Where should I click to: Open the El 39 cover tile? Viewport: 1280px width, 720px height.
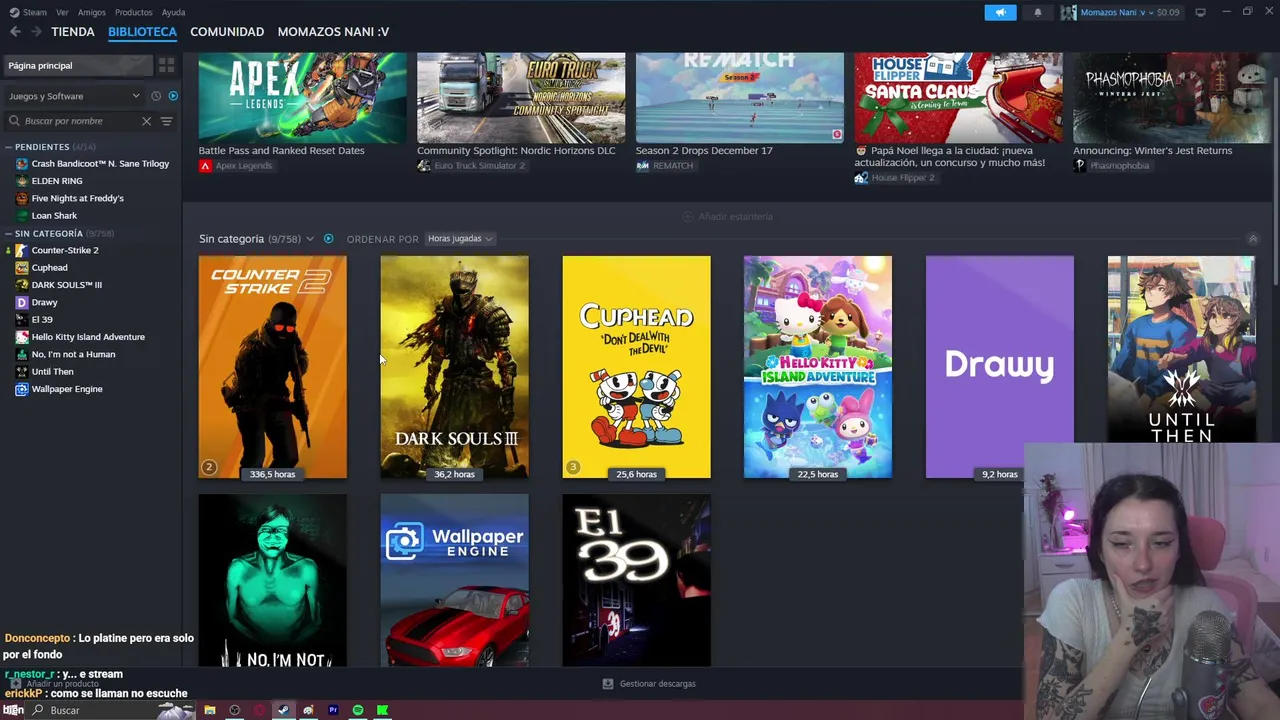click(x=636, y=580)
